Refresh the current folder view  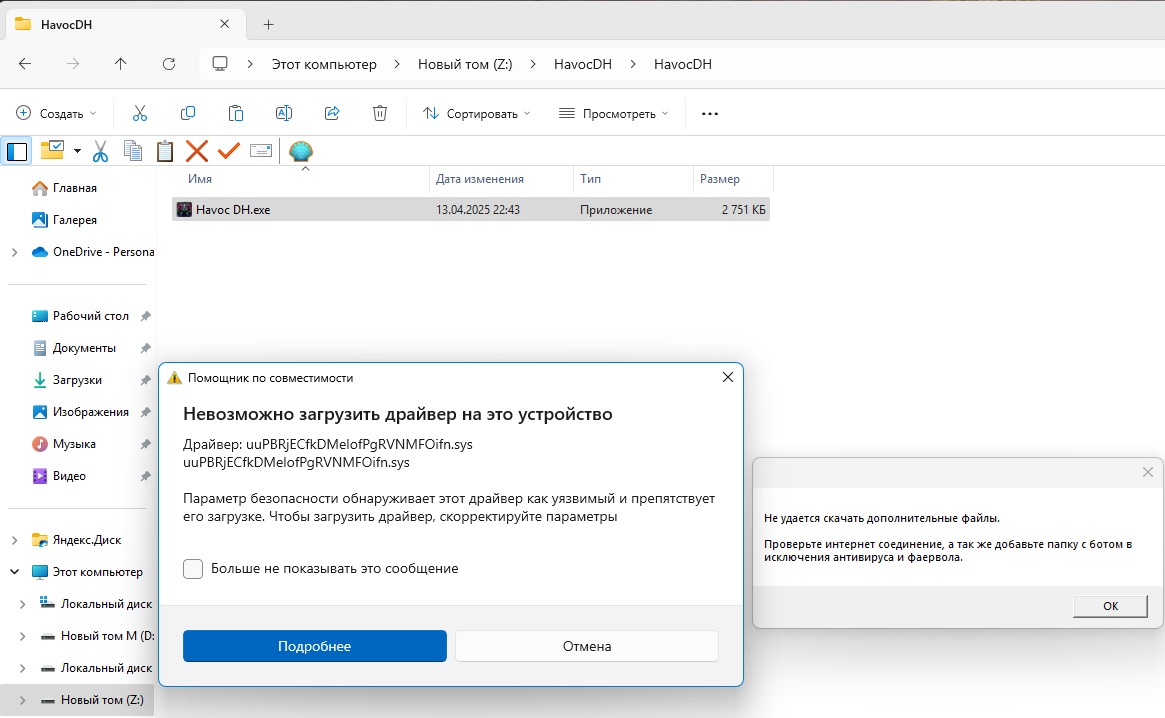169,64
